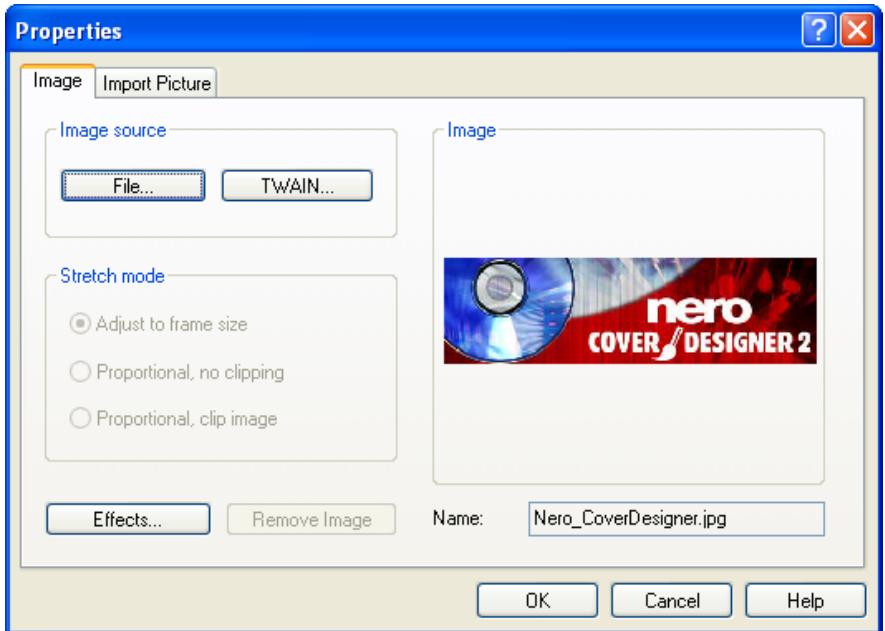Click the Image source group label
Viewport: 885px width, 631px height.
(113, 130)
